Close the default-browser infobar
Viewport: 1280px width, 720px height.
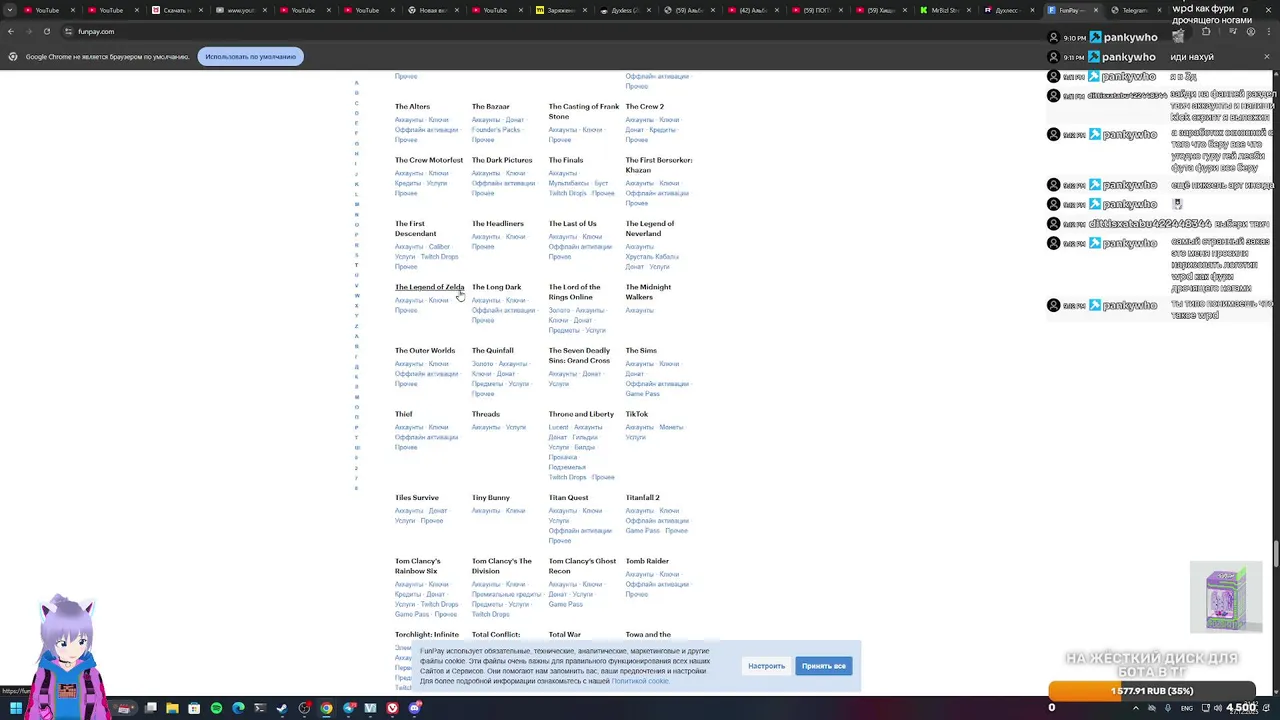(1266, 56)
